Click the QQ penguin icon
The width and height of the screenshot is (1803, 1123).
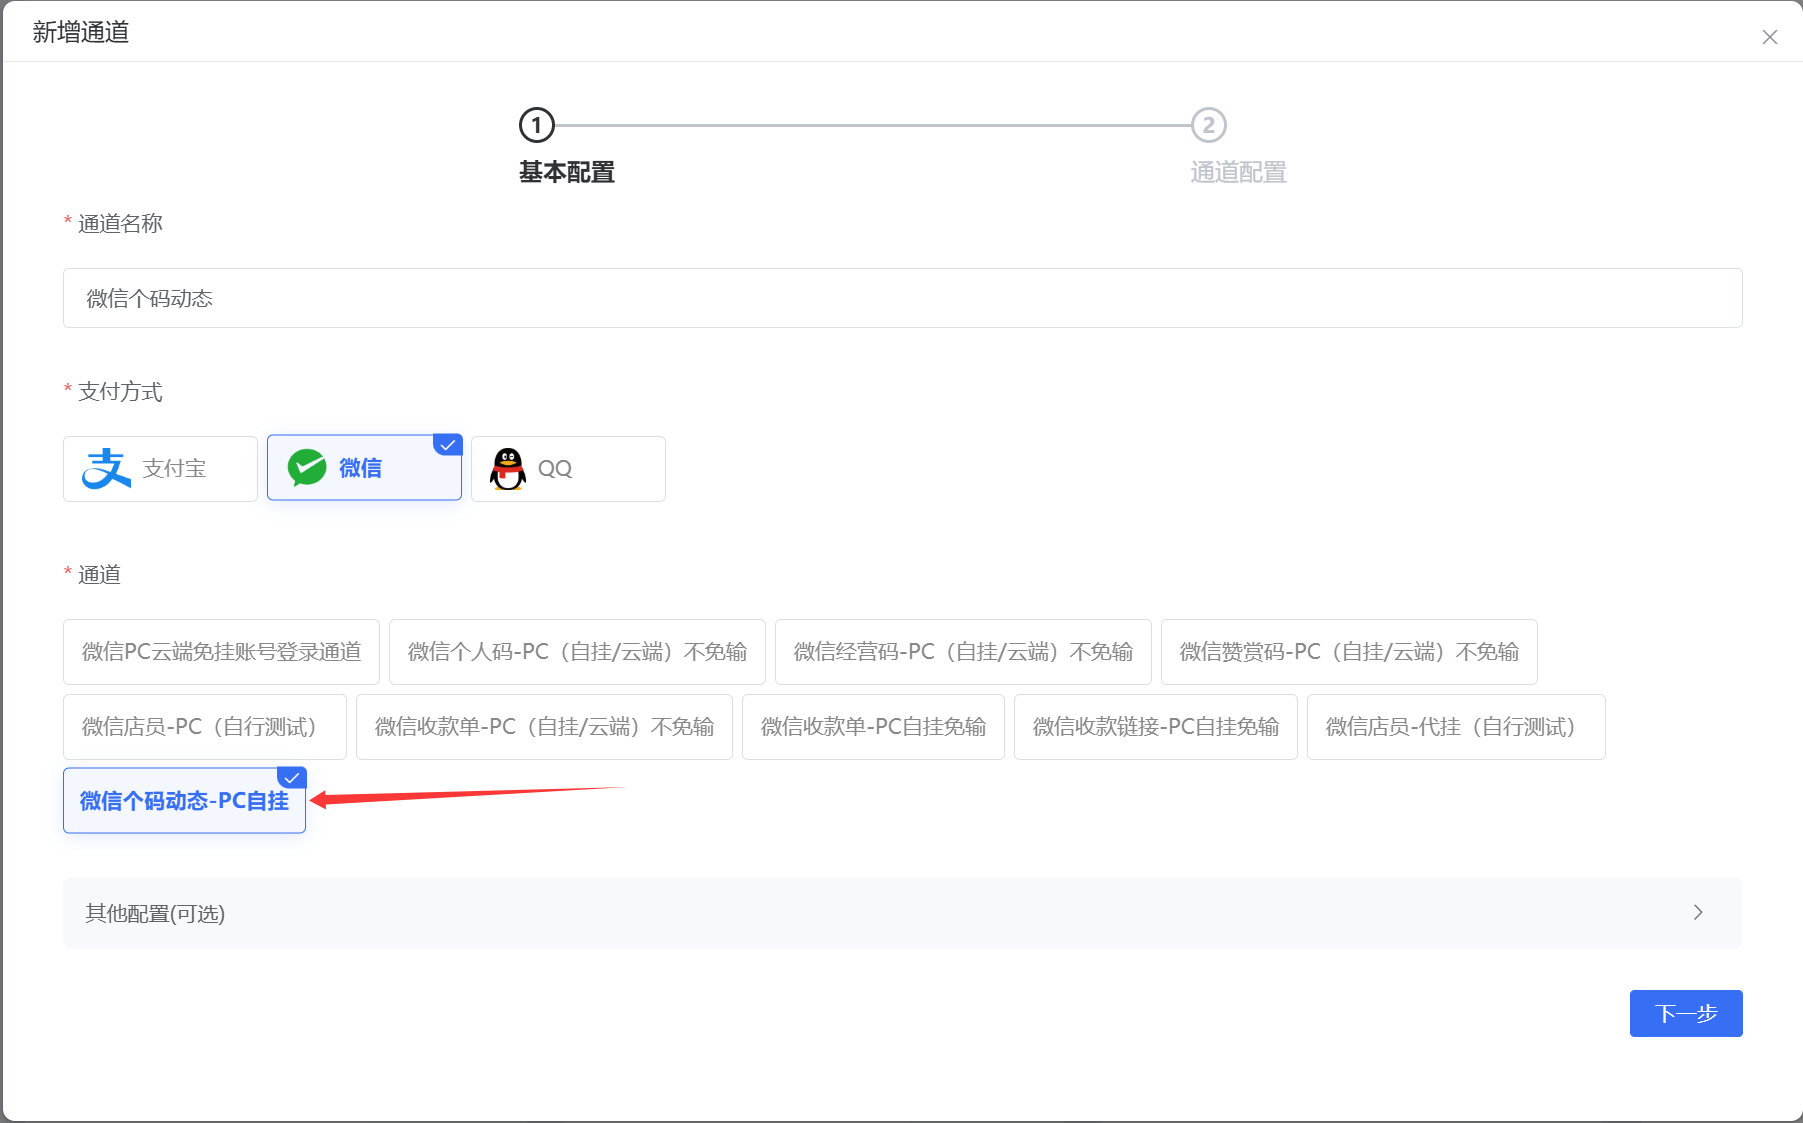pyautogui.click(x=508, y=468)
